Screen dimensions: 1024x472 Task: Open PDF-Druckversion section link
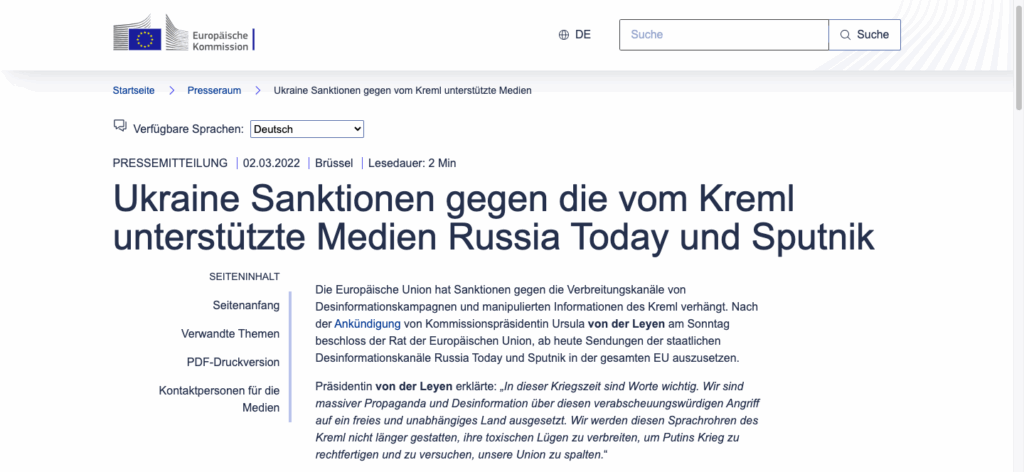(x=233, y=362)
